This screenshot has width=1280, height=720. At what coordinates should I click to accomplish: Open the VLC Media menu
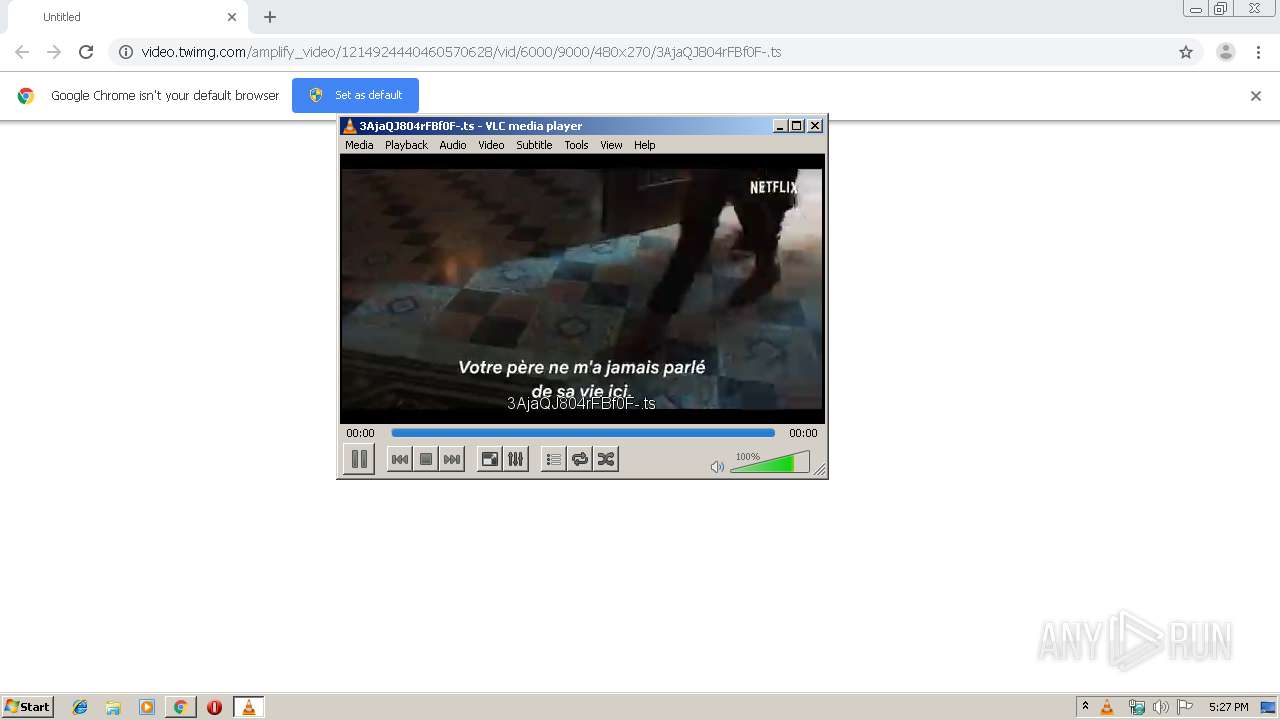pyautogui.click(x=359, y=145)
